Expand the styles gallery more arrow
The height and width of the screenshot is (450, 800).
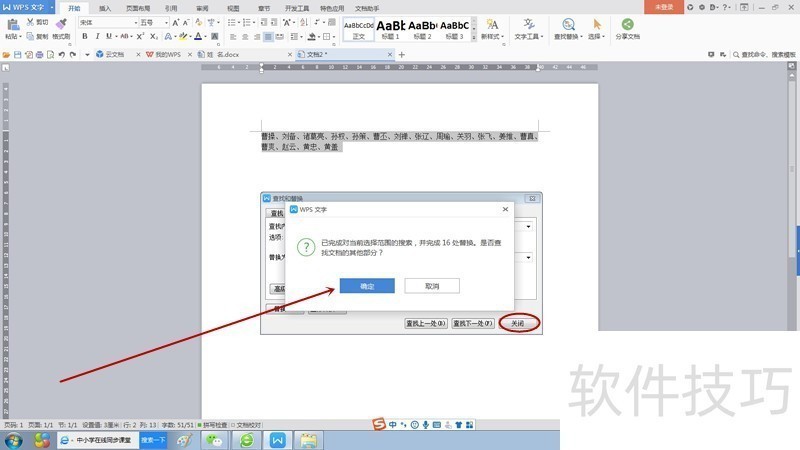474,37
